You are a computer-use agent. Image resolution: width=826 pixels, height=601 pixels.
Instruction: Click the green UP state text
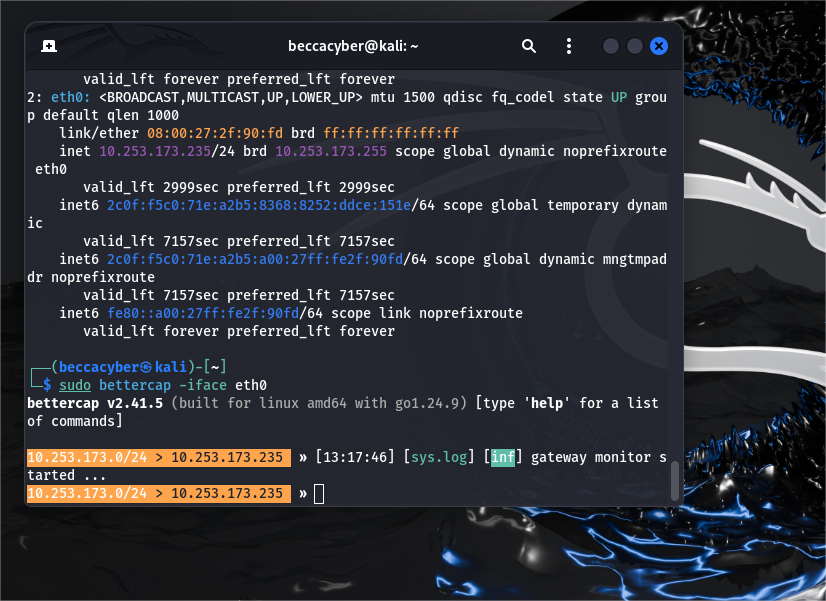click(619, 97)
